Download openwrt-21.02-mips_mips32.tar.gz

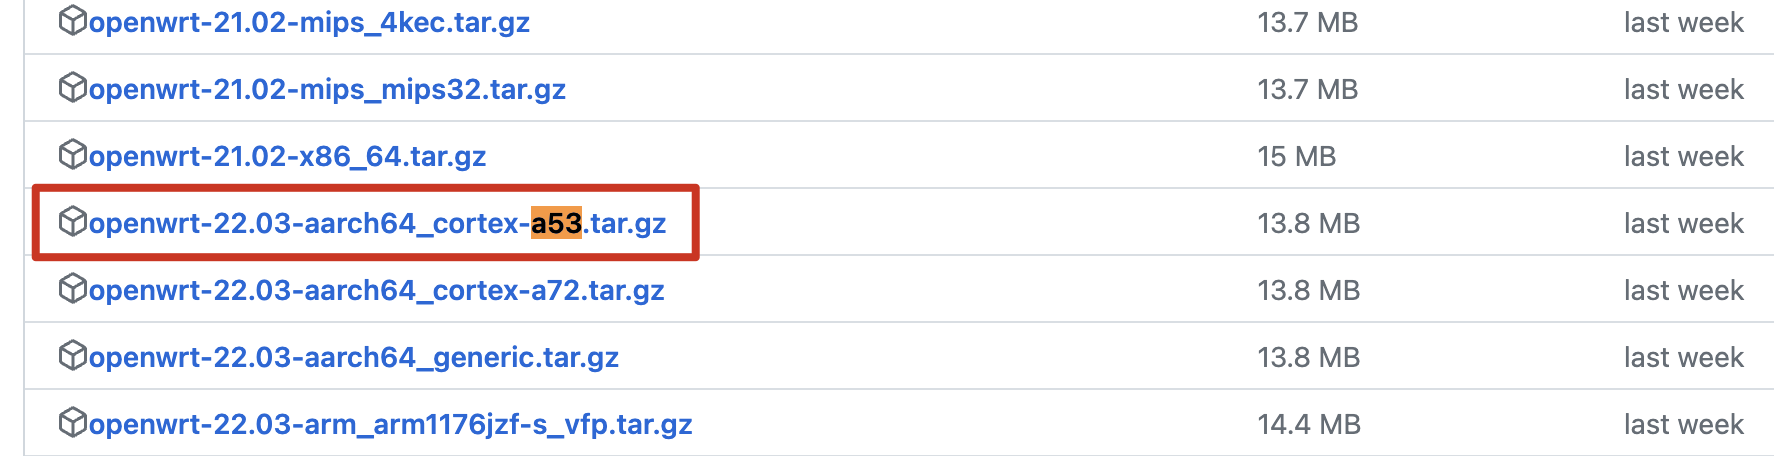point(327,89)
